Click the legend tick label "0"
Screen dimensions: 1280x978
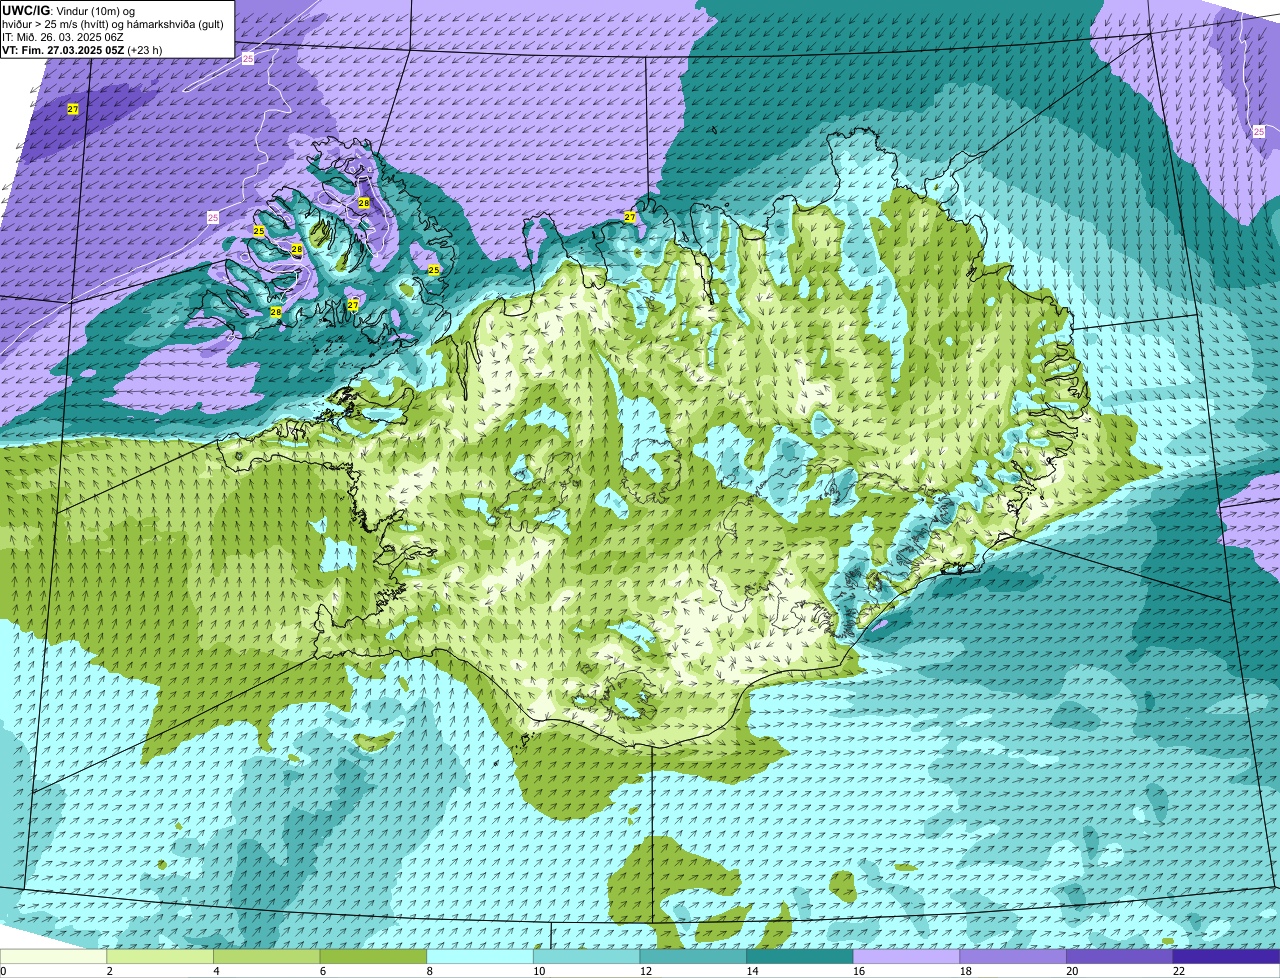pyautogui.click(x=3, y=971)
